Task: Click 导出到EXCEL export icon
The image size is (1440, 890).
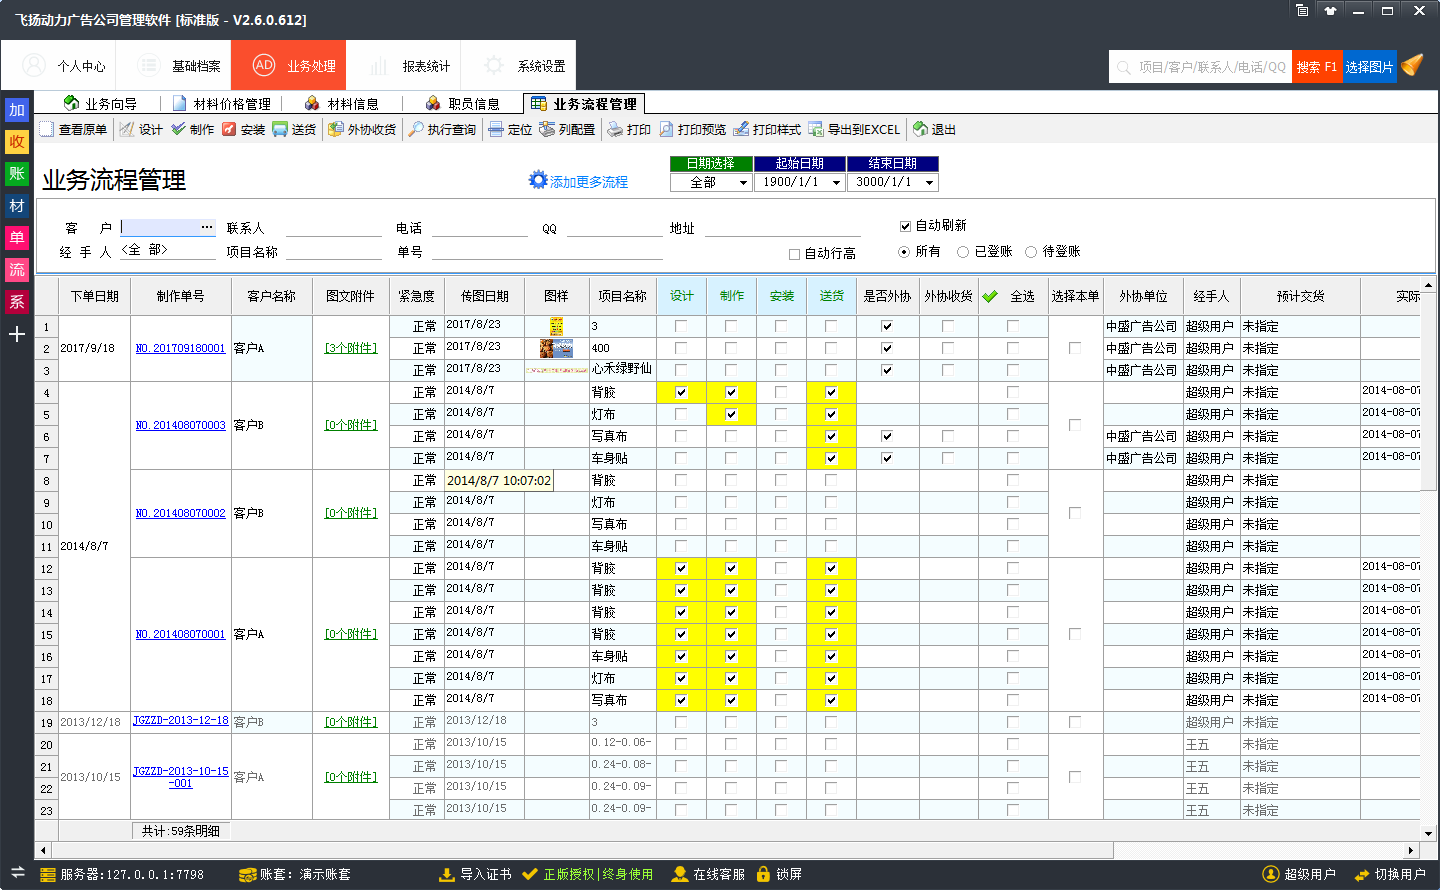Action: pos(855,130)
